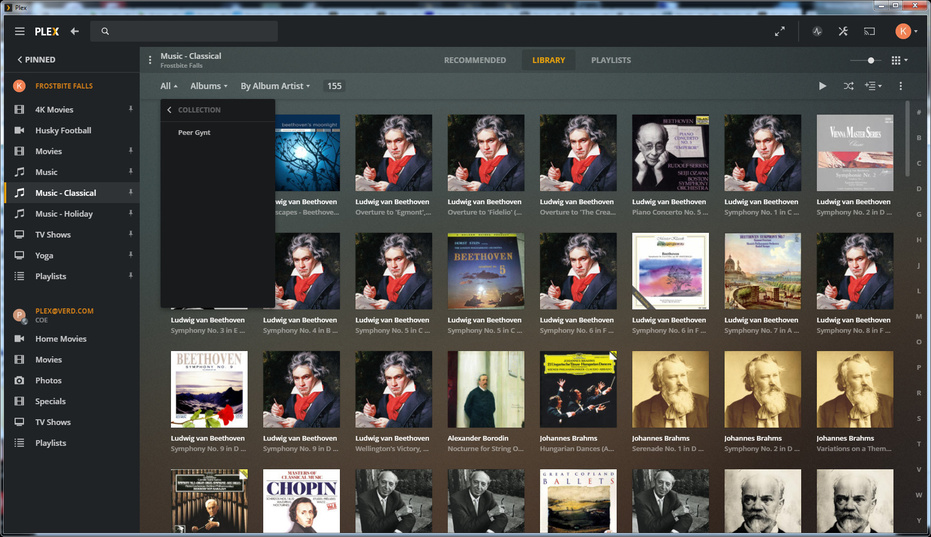Image resolution: width=931 pixels, height=537 pixels.
Task: Jump to letter B in alphabet index
Action: [x=919, y=138]
